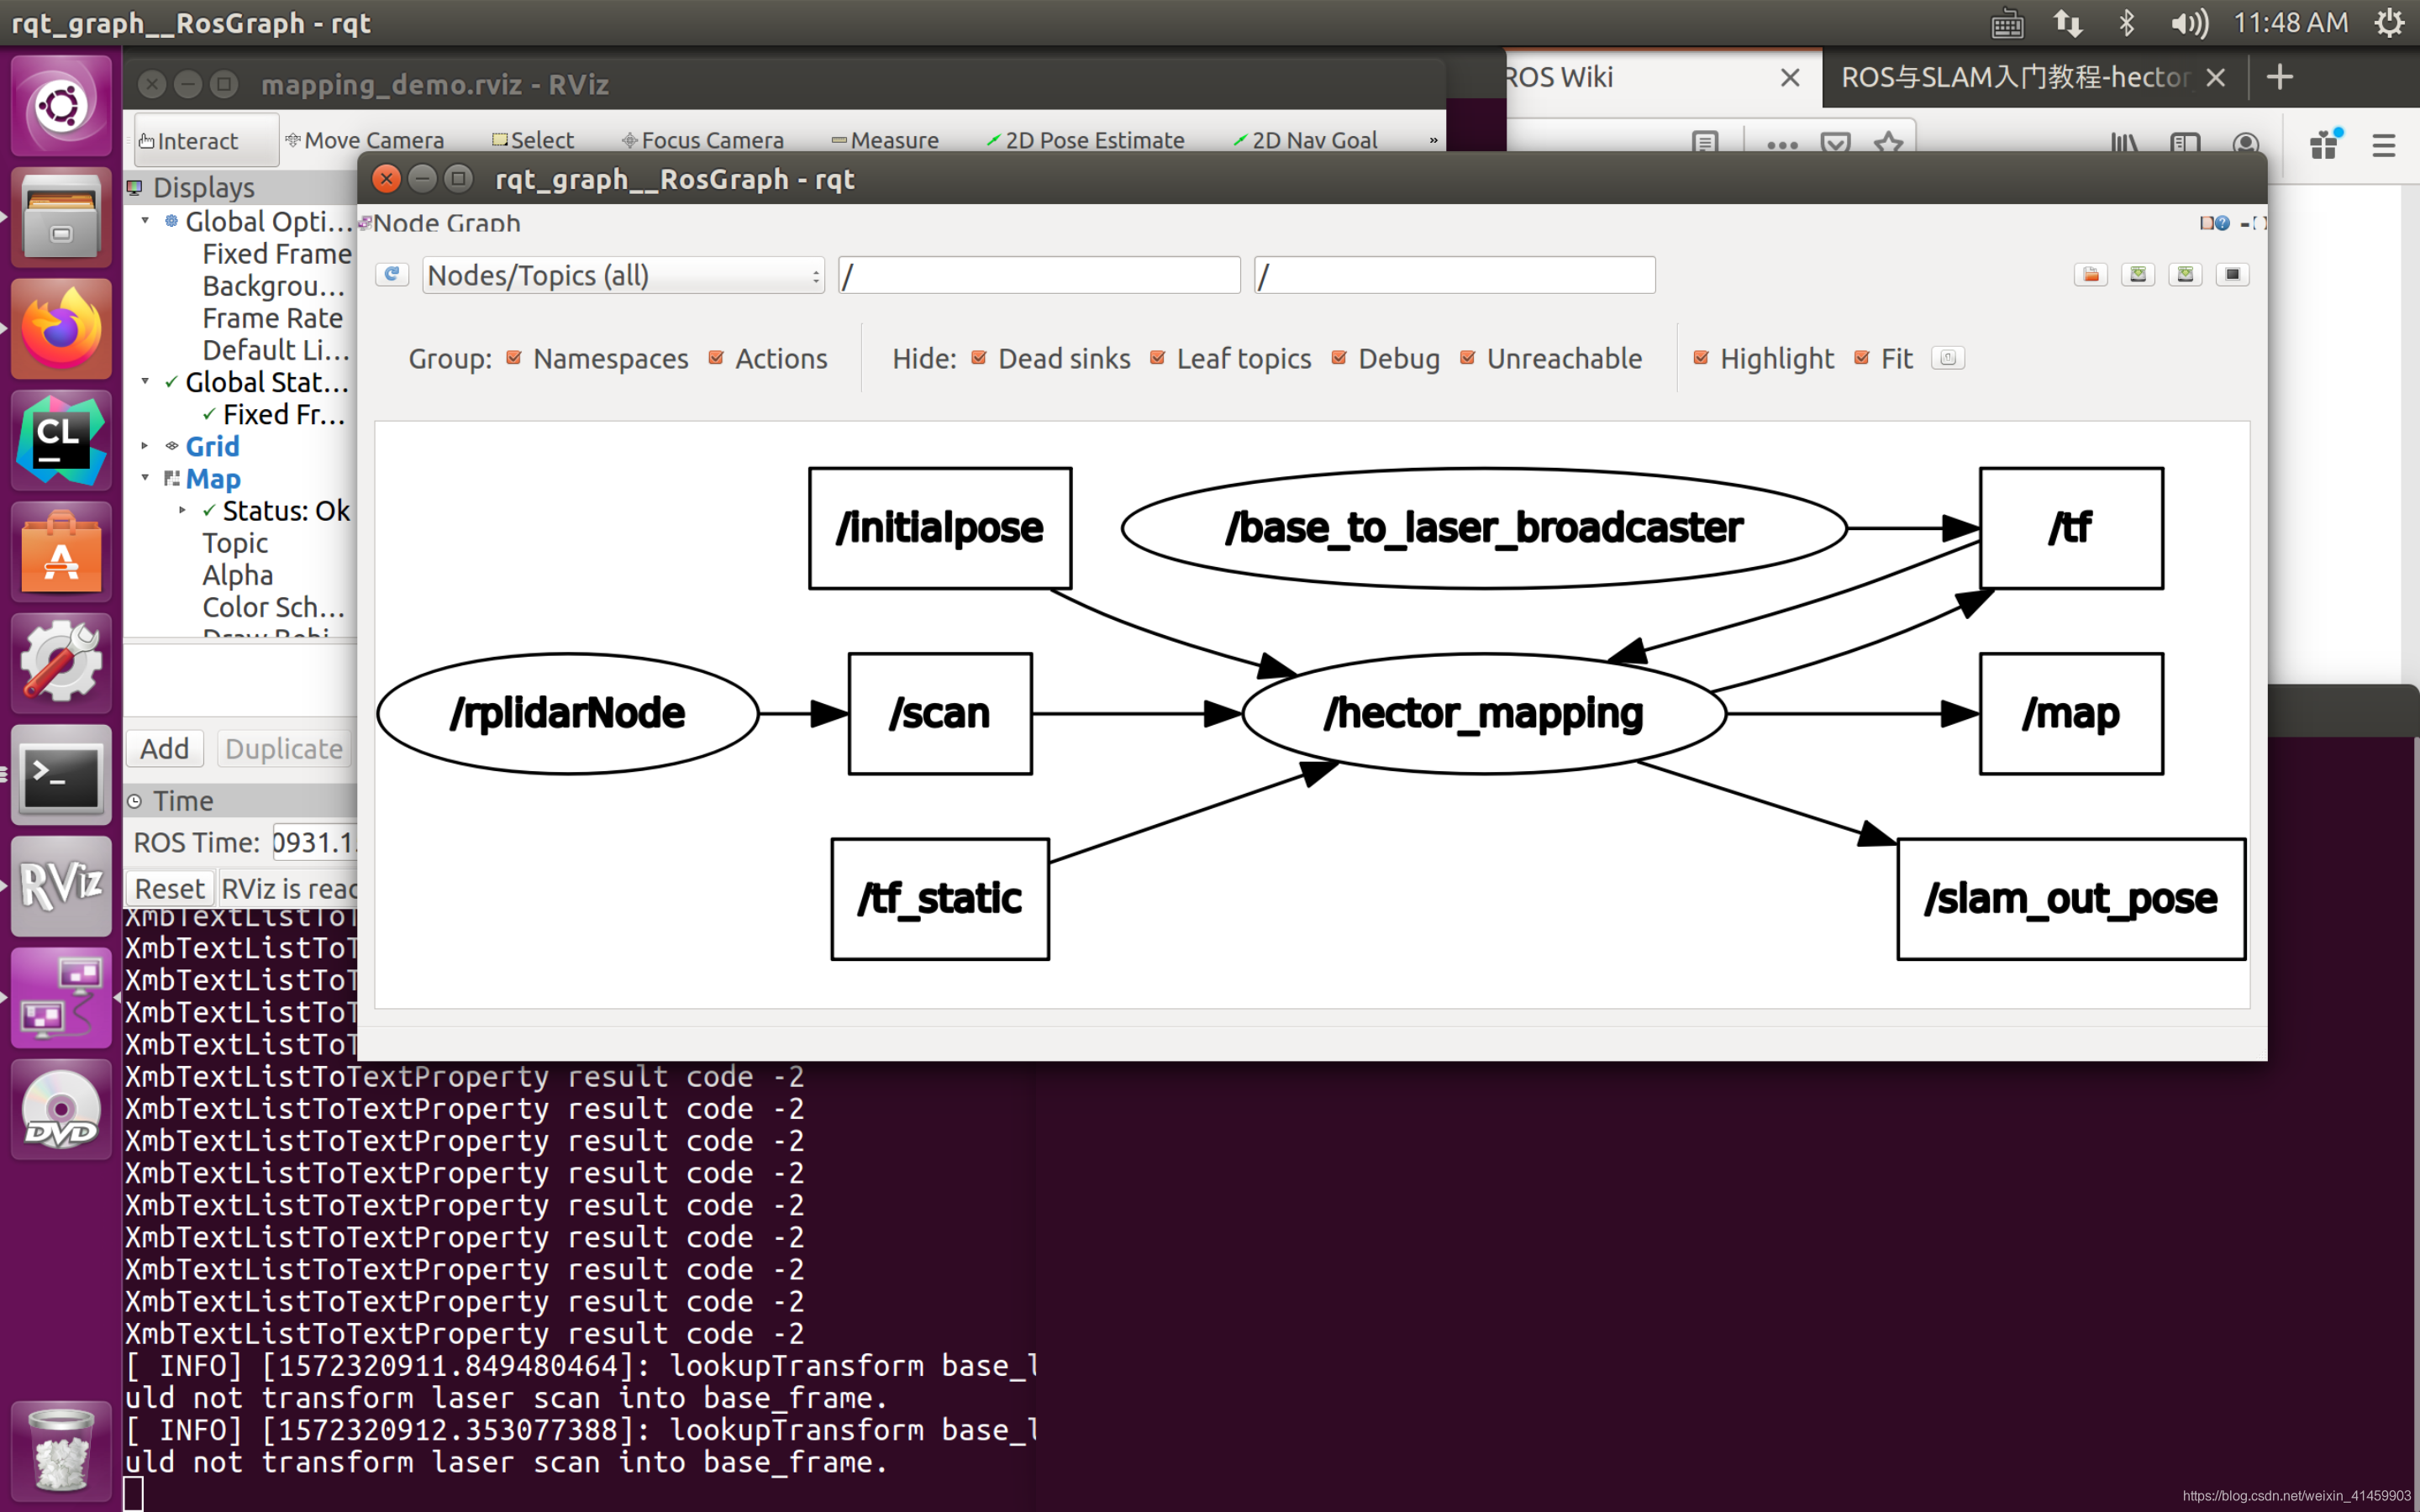The height and width of the screenshot is (1512, 2420).
Task: Click the refresh graph button
Action: point(392,274)
